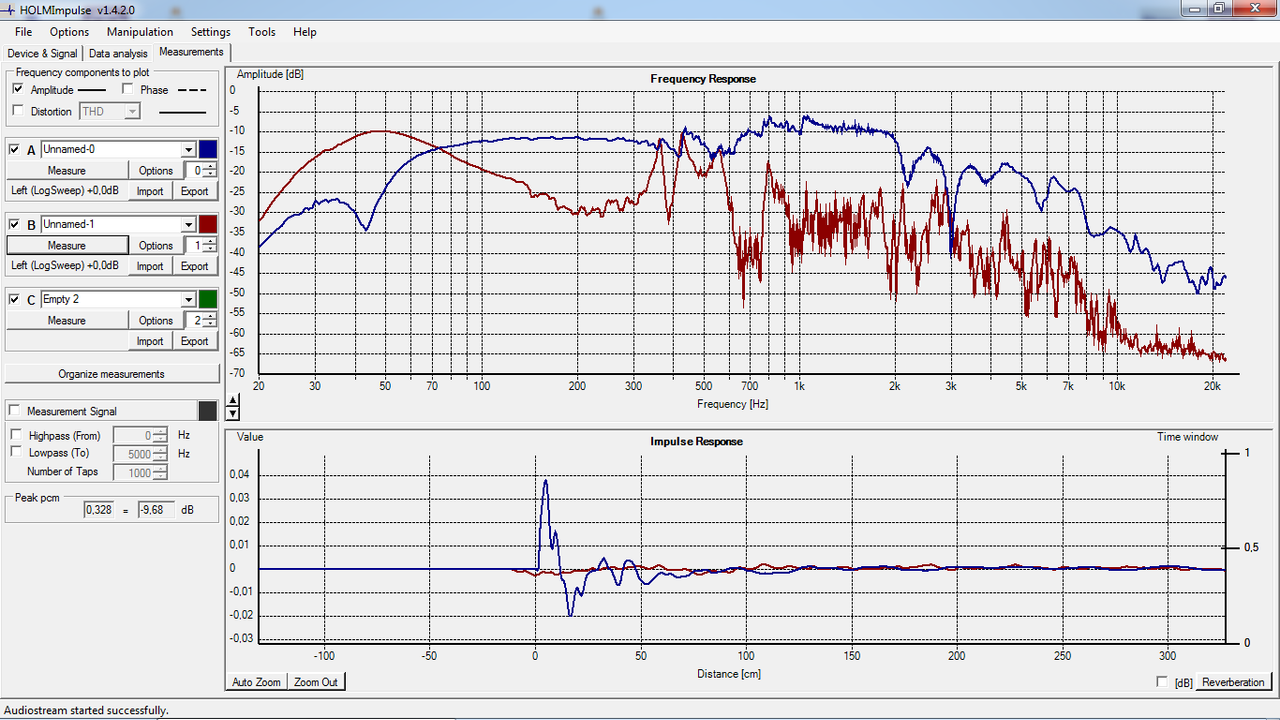Image resolution: width=1280 pixels, height=720 pixels.
Task: Open the THD distortion dropdown
Action: [132, 112]
